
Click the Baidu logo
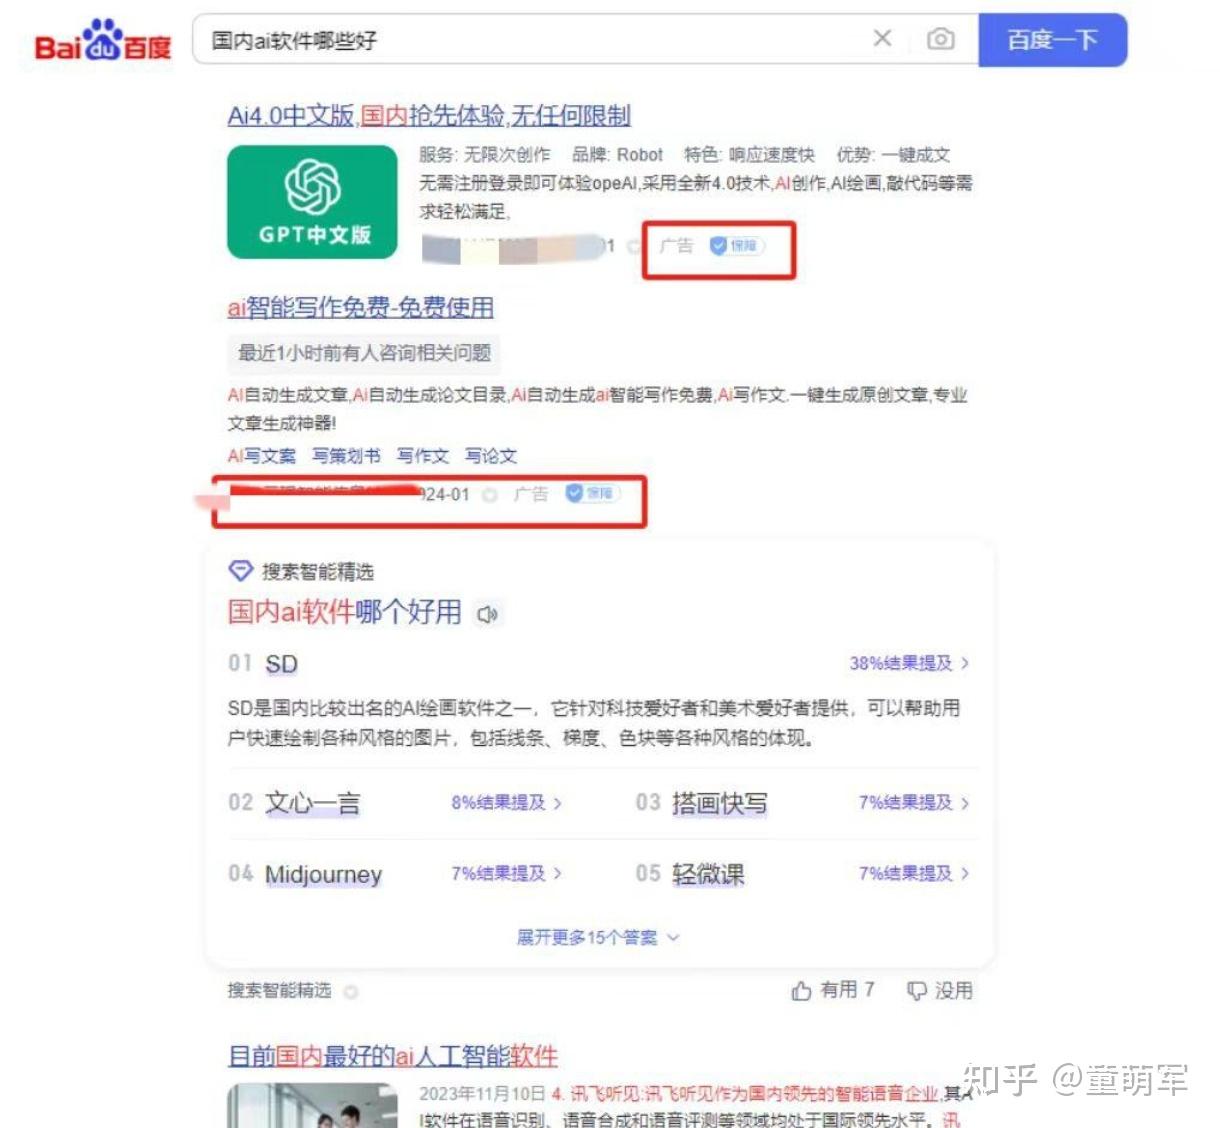(103, 41)
